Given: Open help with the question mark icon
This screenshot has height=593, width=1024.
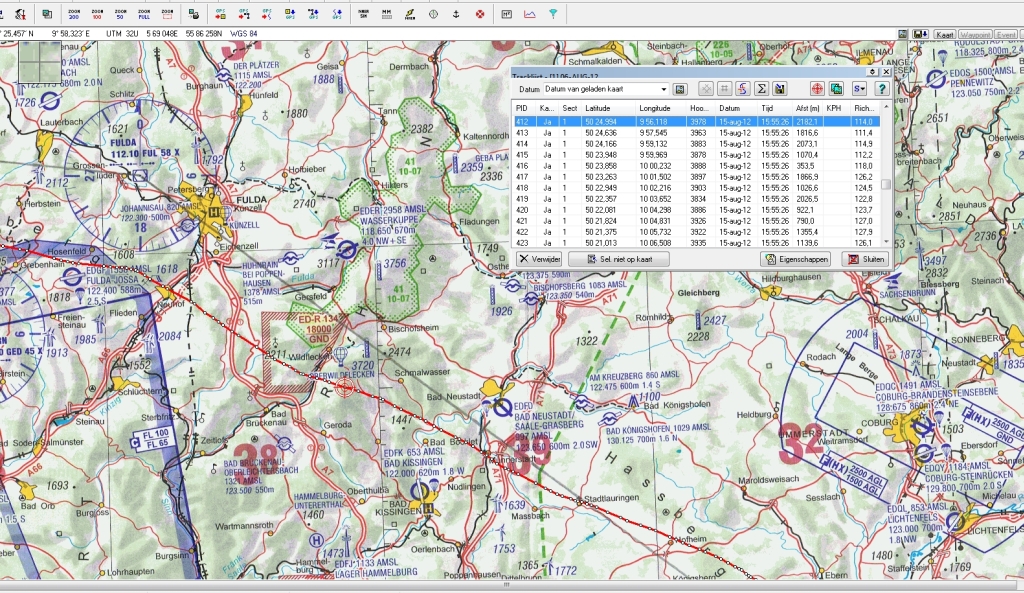Looking at the screenshot, I should (881, 89).
